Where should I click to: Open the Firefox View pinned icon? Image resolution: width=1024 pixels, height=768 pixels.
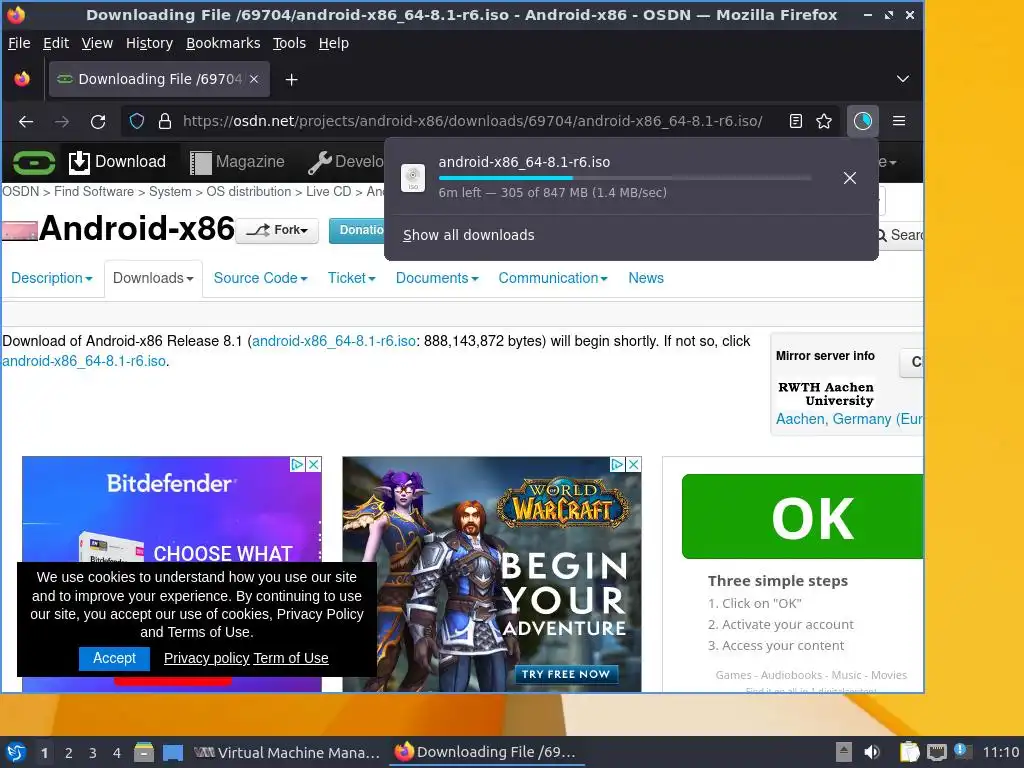(x=22, y=79)
